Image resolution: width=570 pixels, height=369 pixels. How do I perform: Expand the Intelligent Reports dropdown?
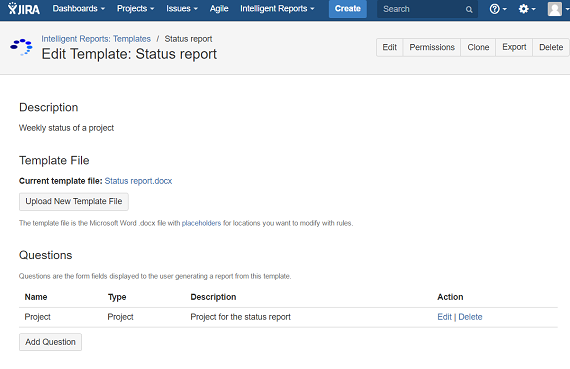277,8
